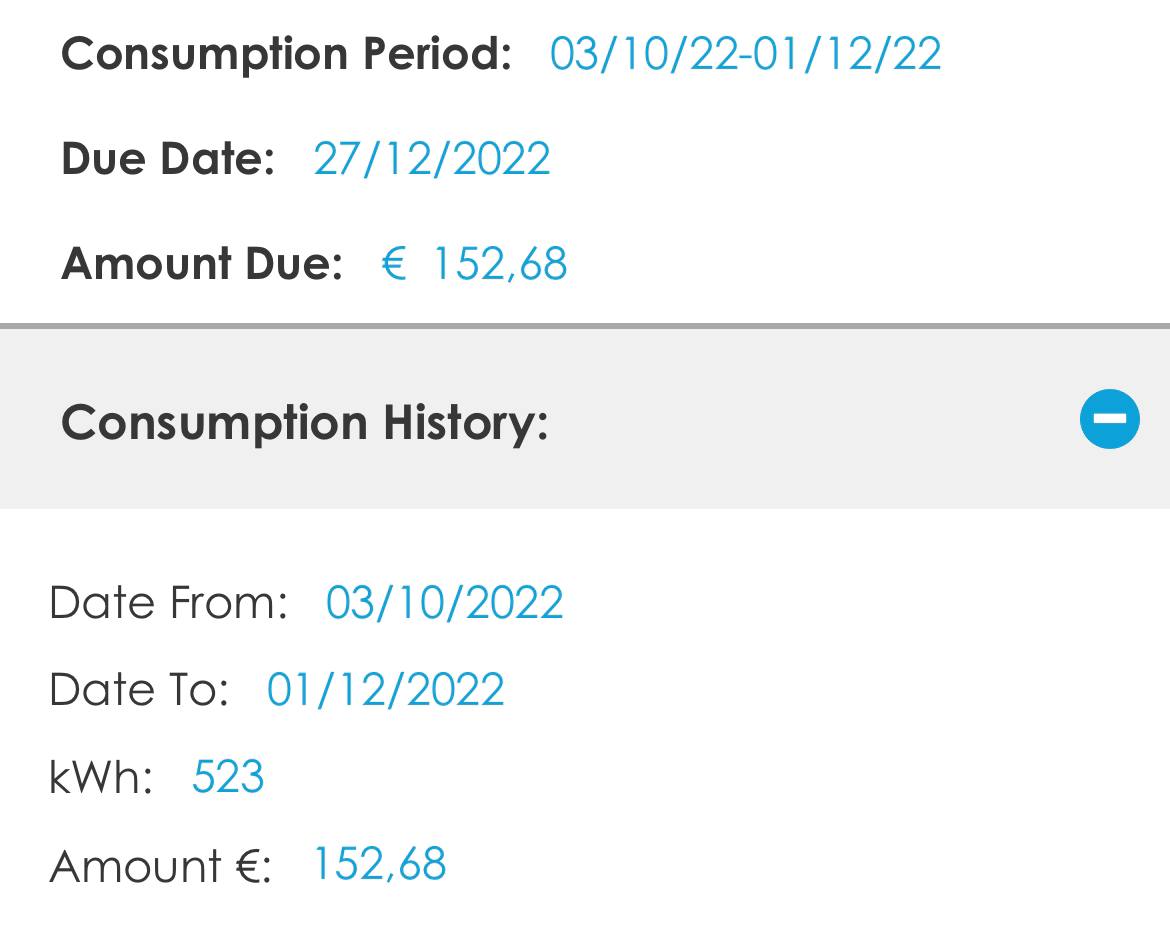Select the kWh value 523
1170x951 pixels.
[x=228, y=777]
